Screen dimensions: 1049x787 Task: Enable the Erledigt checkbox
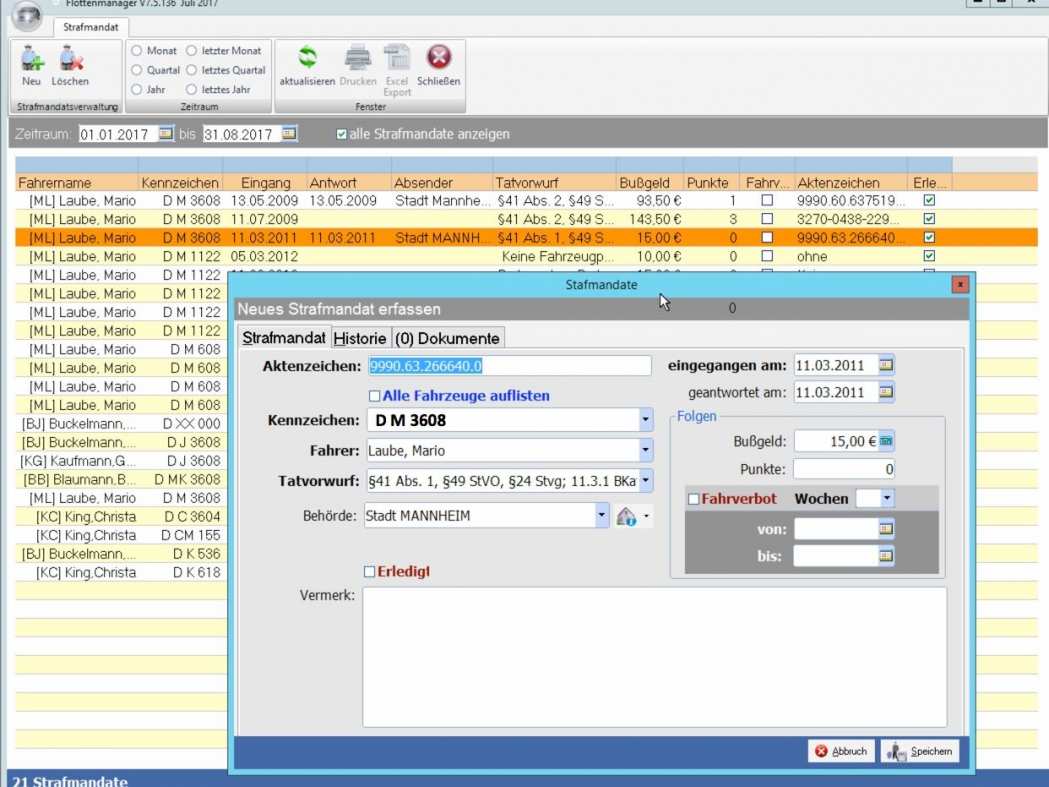point(370,572)
